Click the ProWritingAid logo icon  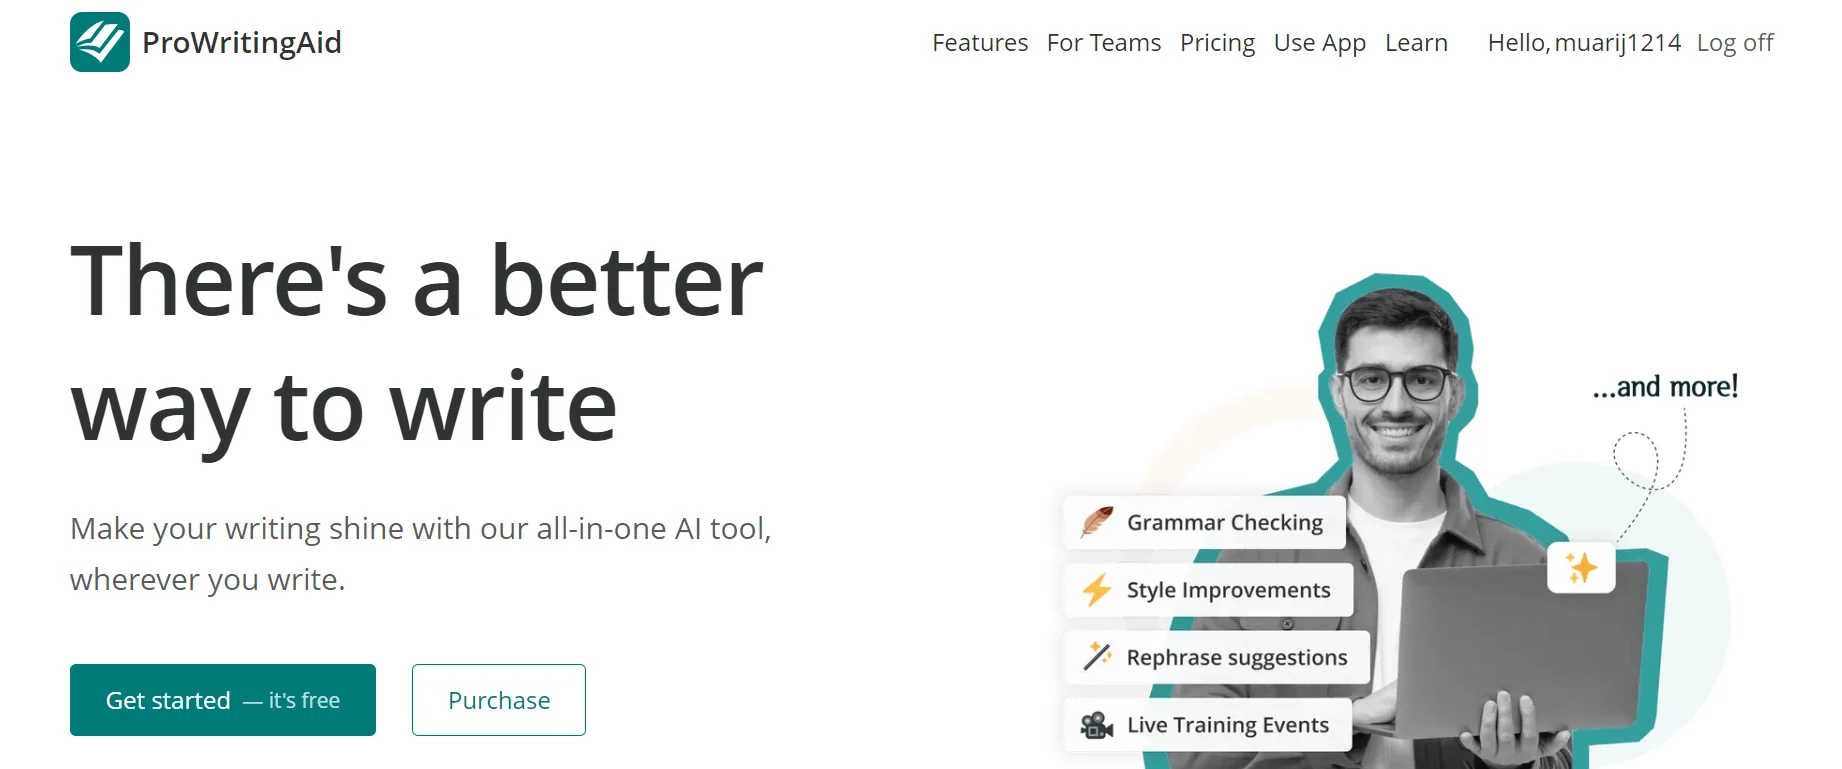pyautogui.click(x=100, y=42)
